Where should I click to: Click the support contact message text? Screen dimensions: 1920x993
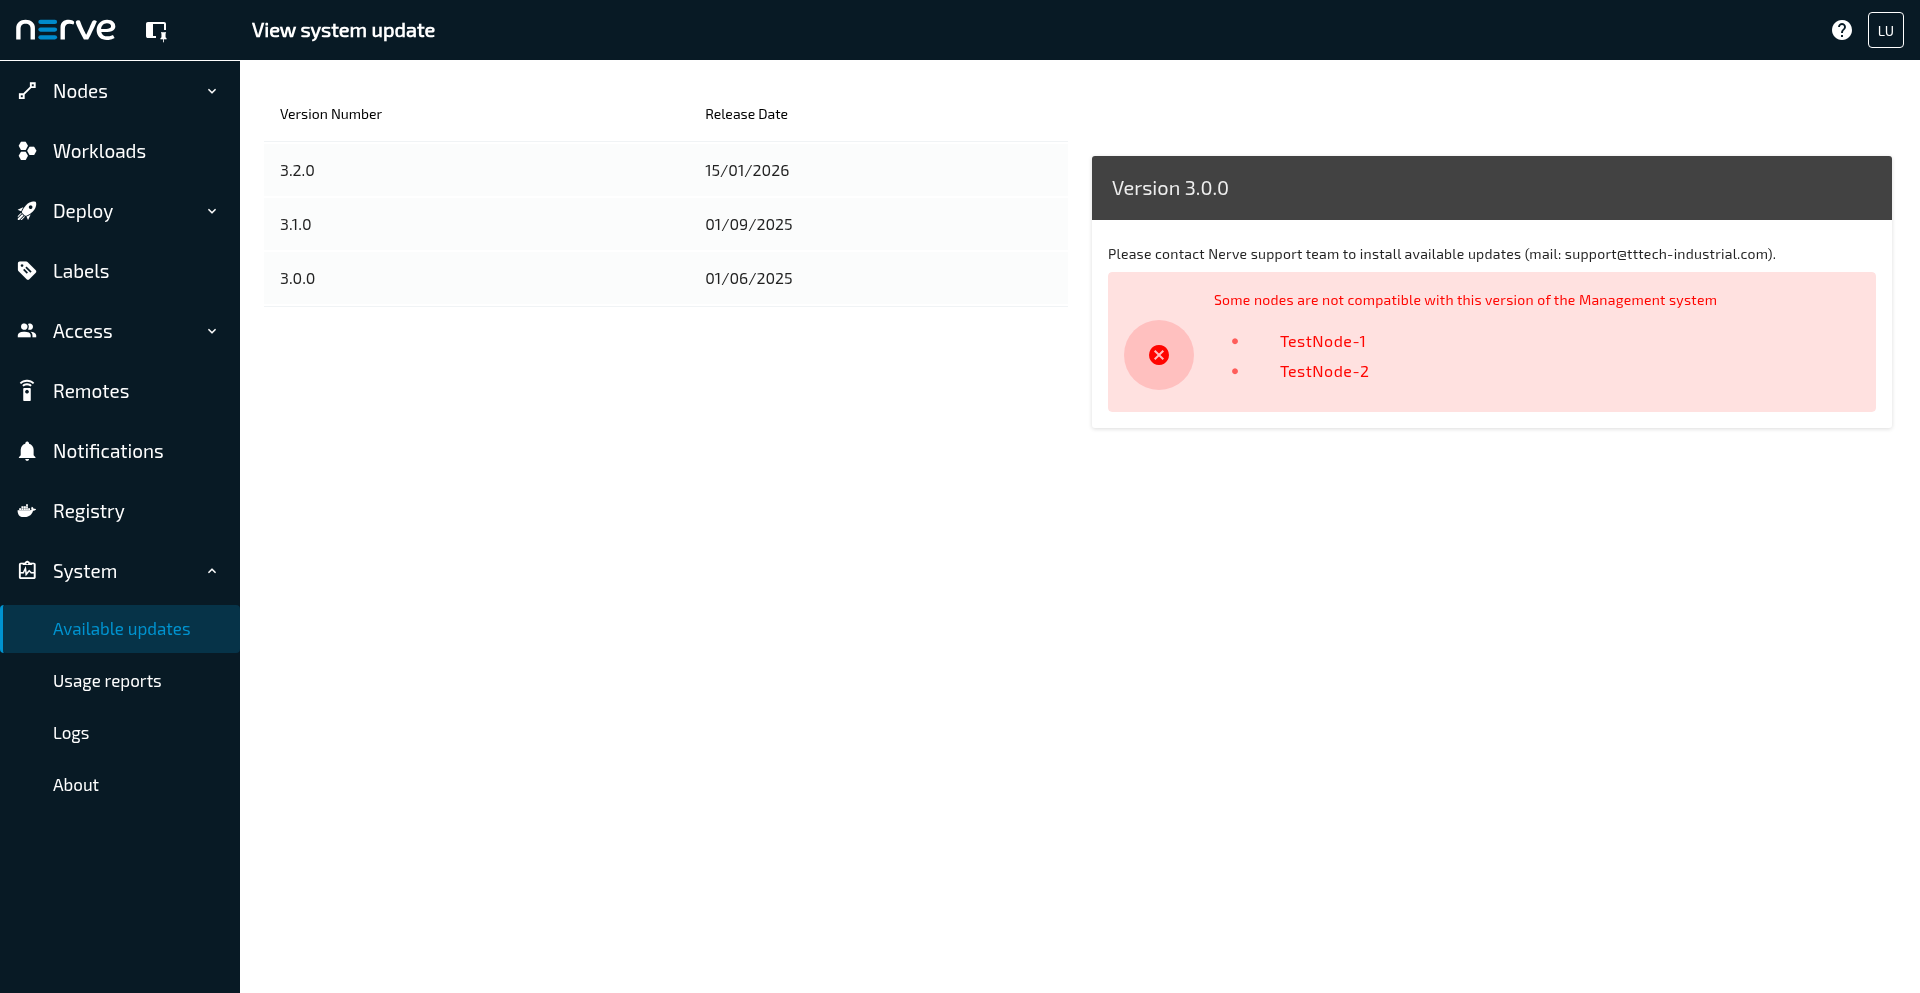(x=1442, y=254)
